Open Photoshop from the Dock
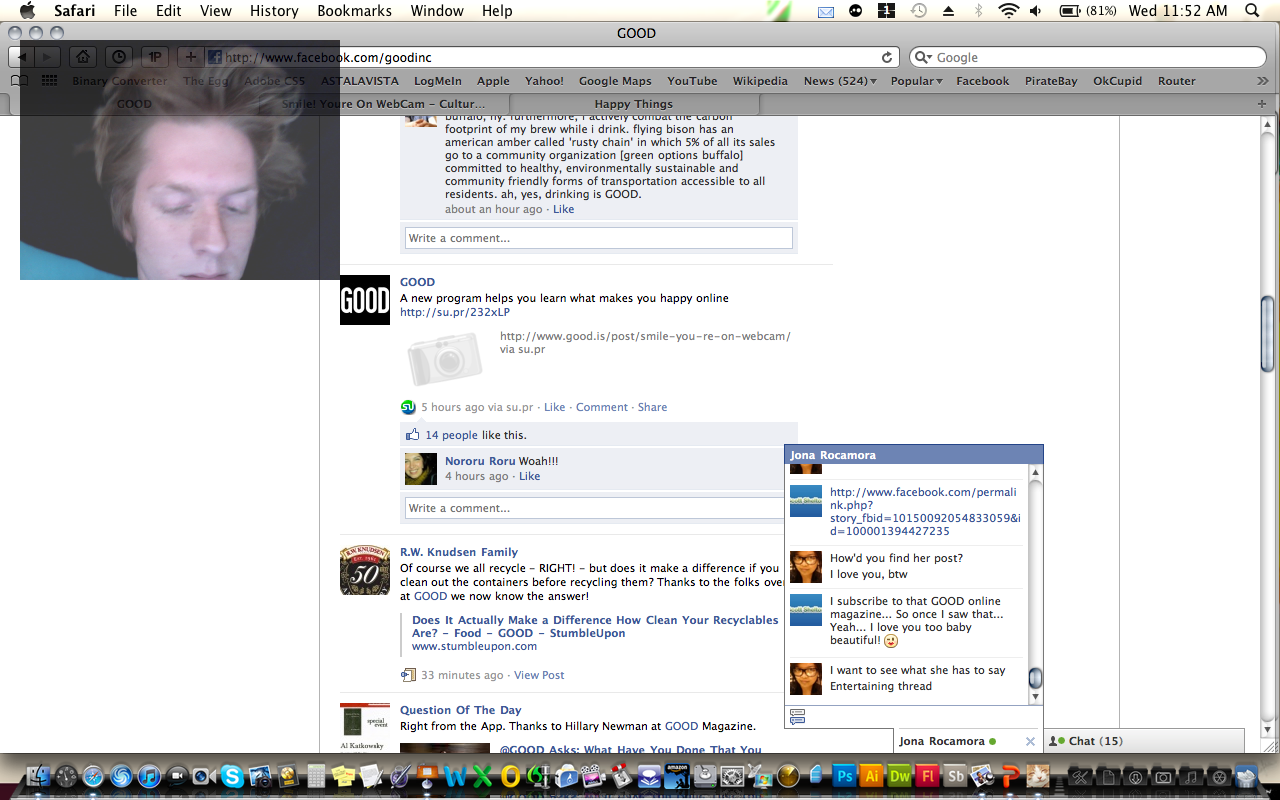1280x800 pixels. (844, 776)
